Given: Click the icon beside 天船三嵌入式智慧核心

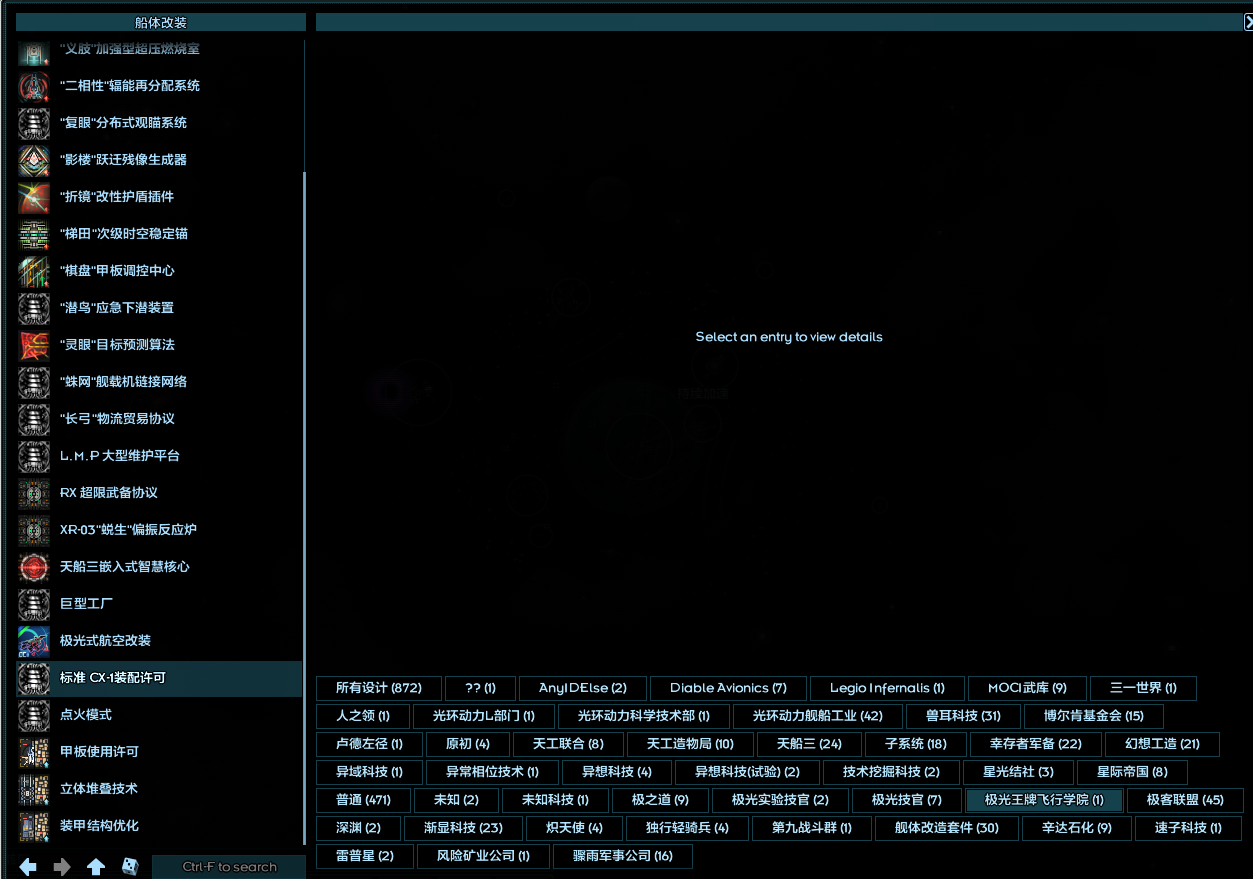Looking at the screenshot, I should 34,567.
